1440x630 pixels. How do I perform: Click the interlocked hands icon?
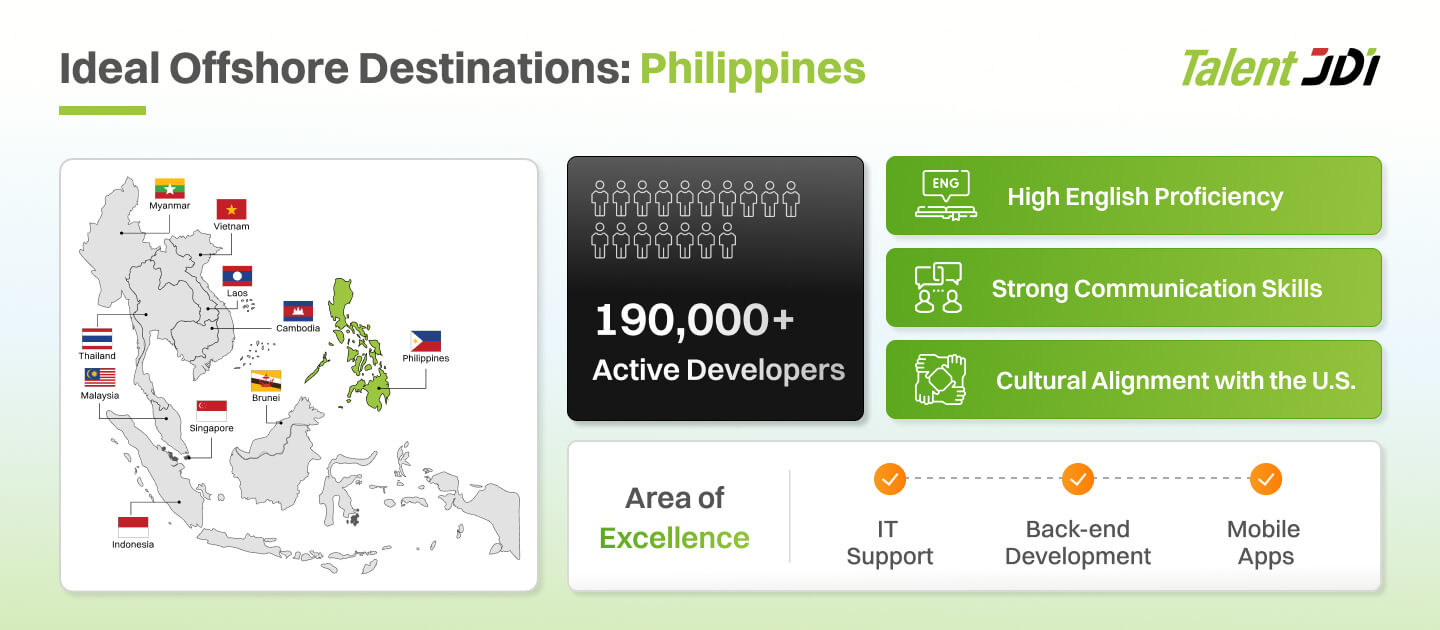[940, 380]
